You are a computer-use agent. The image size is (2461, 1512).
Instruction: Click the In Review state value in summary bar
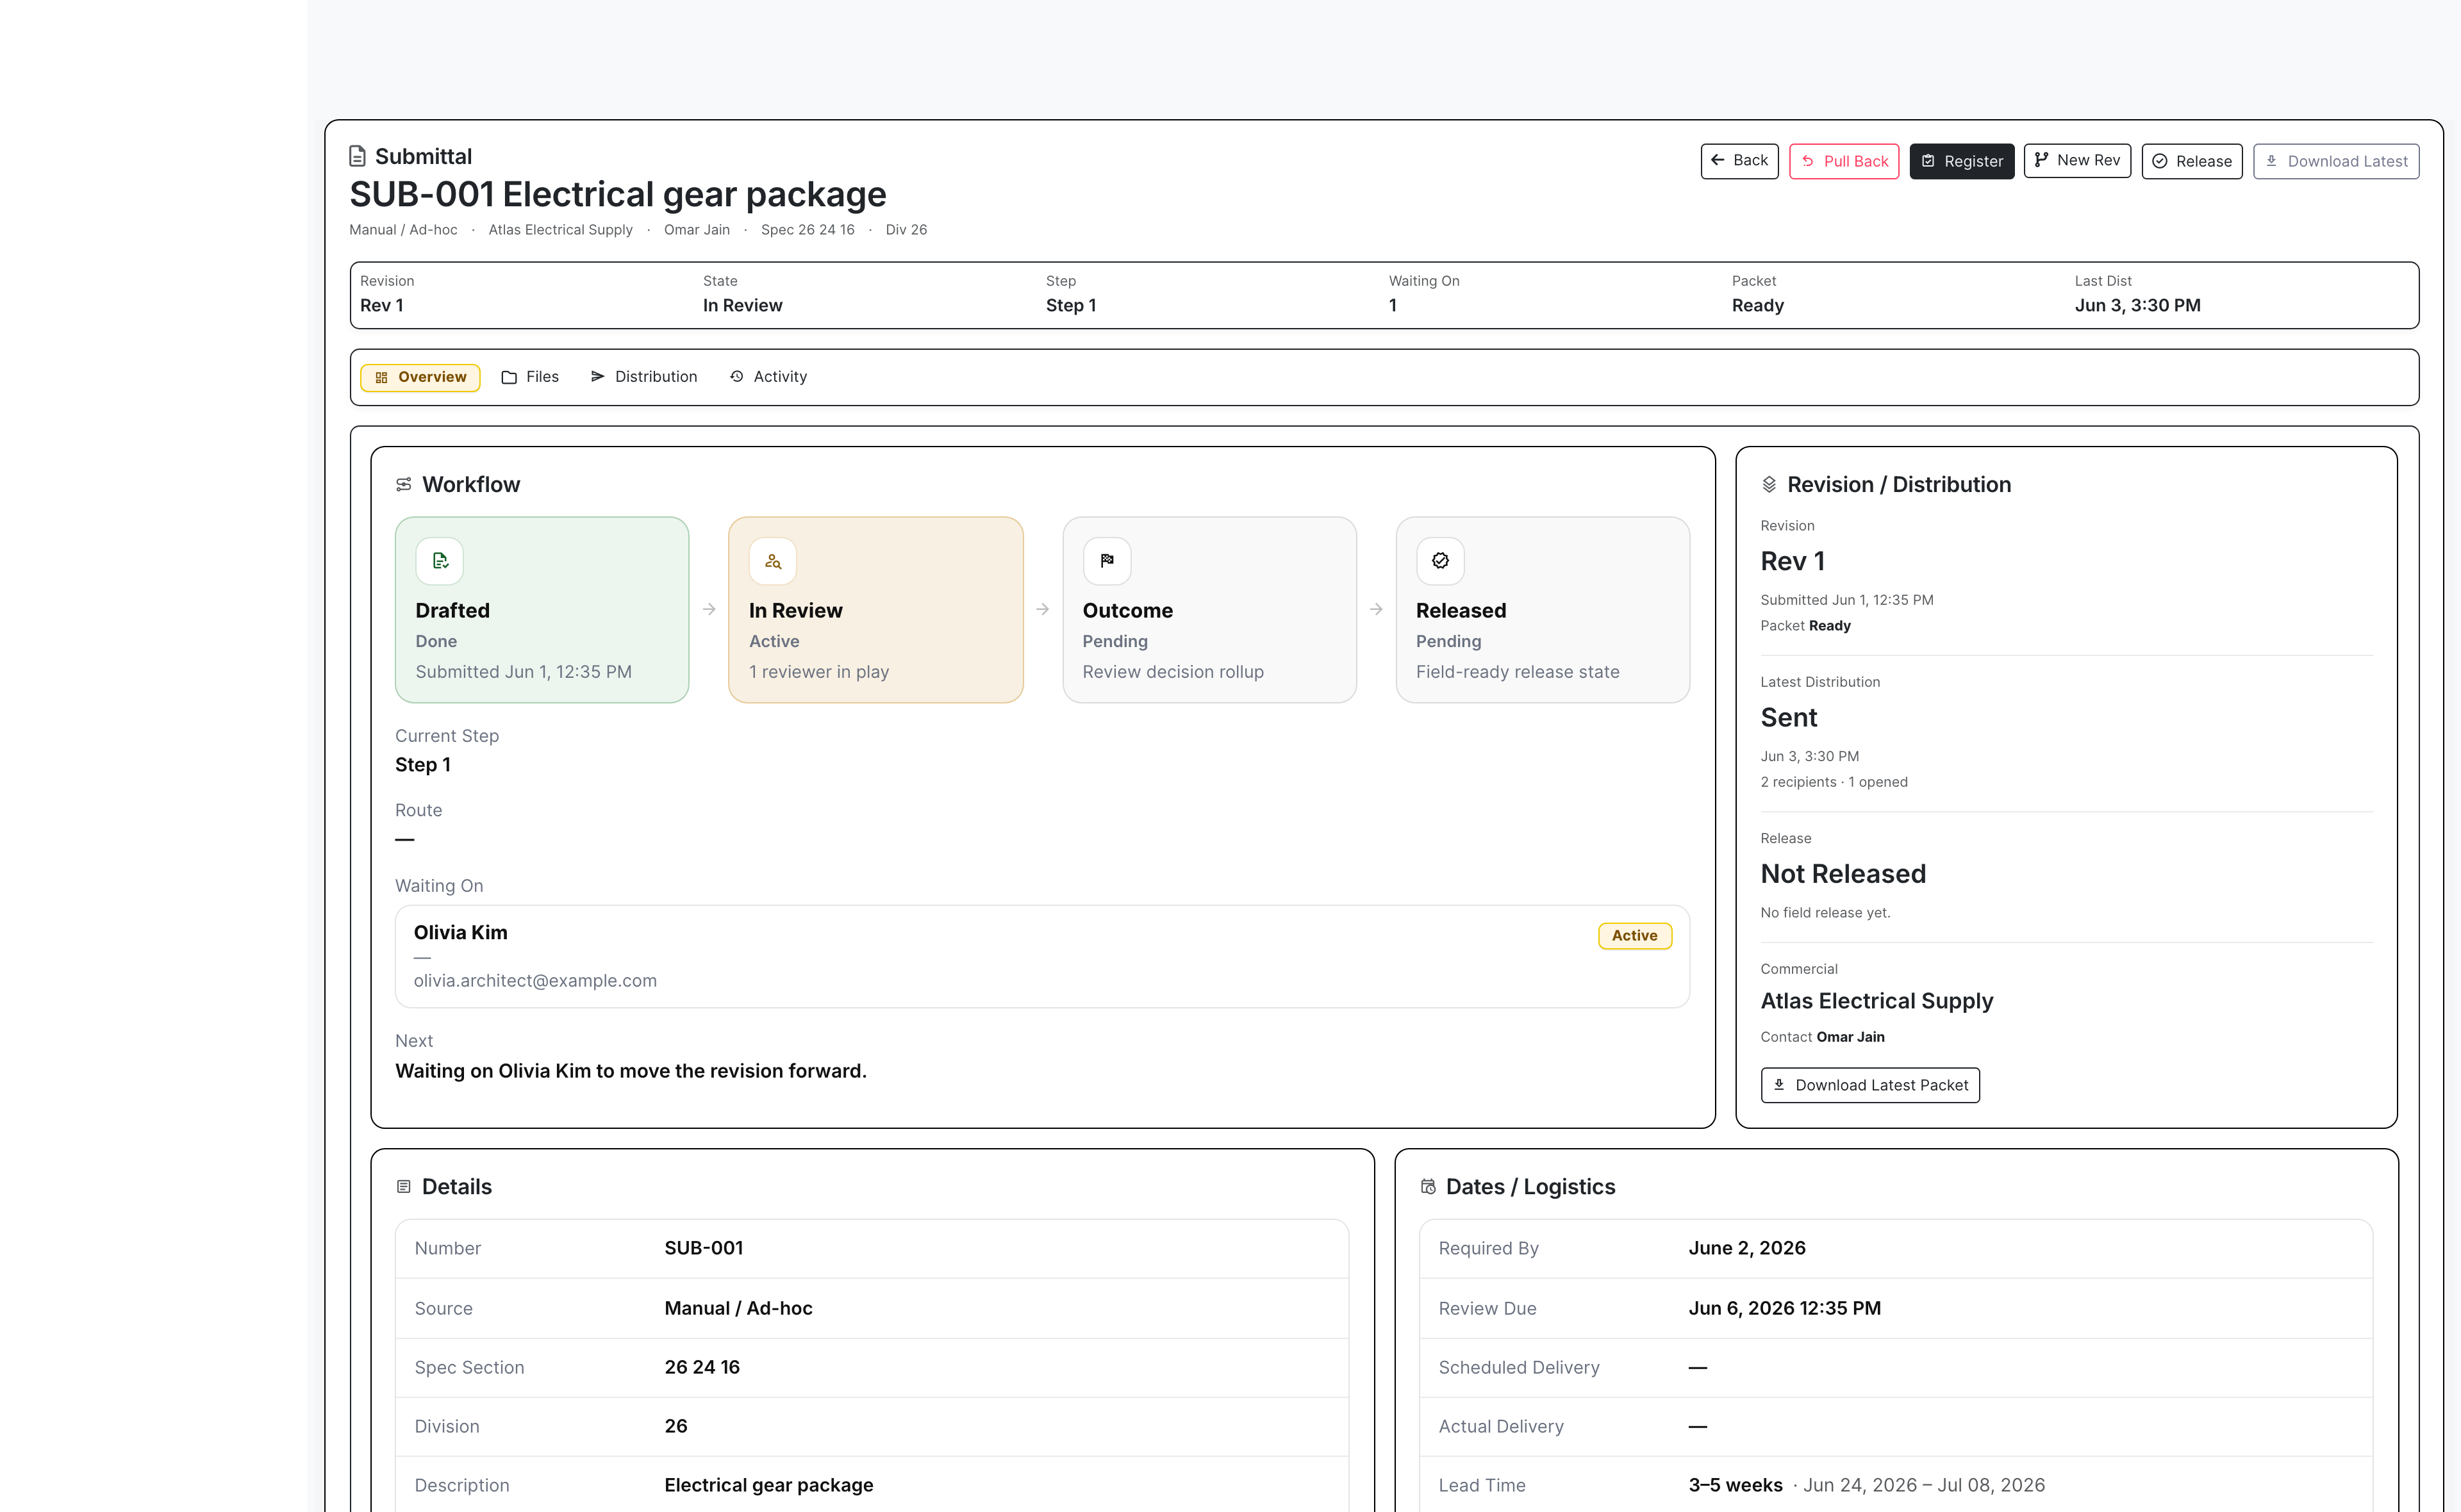pos(742,305)
